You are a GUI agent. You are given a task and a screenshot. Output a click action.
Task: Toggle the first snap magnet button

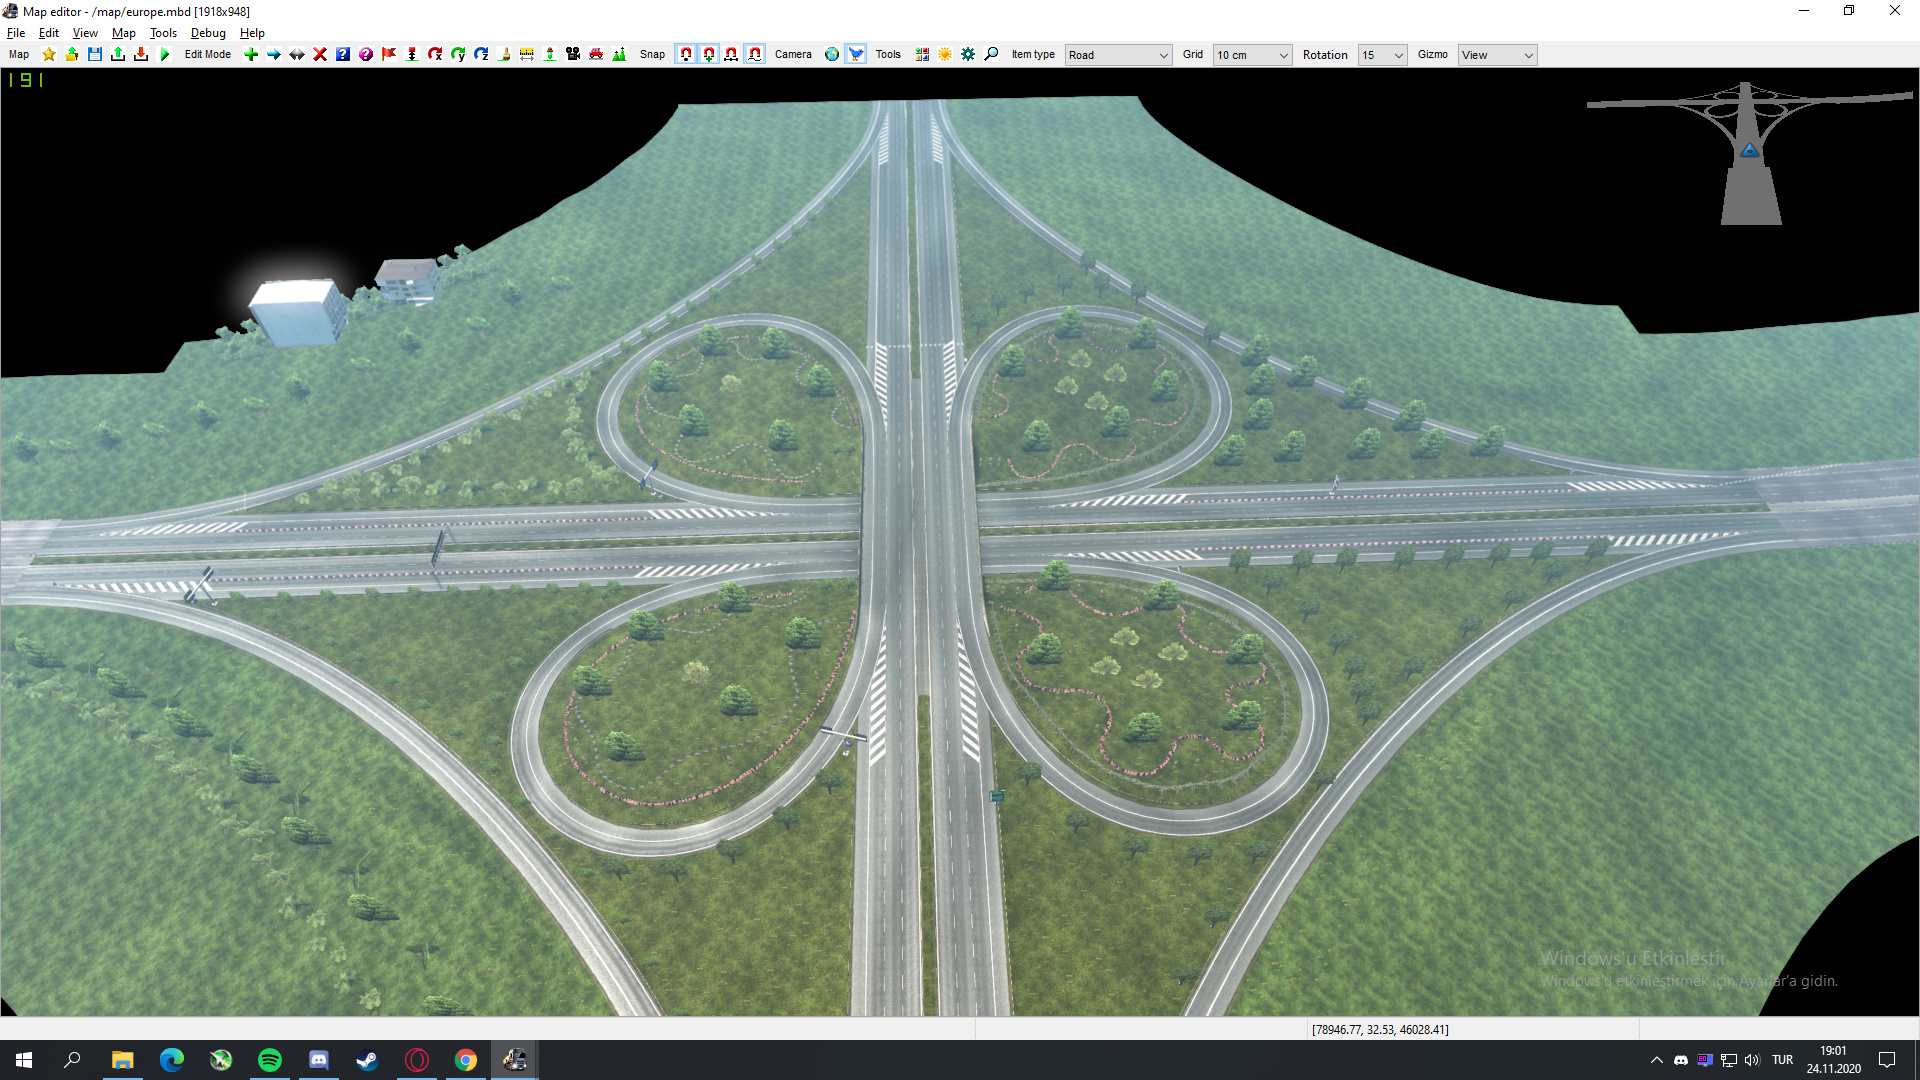click(686, 55)
